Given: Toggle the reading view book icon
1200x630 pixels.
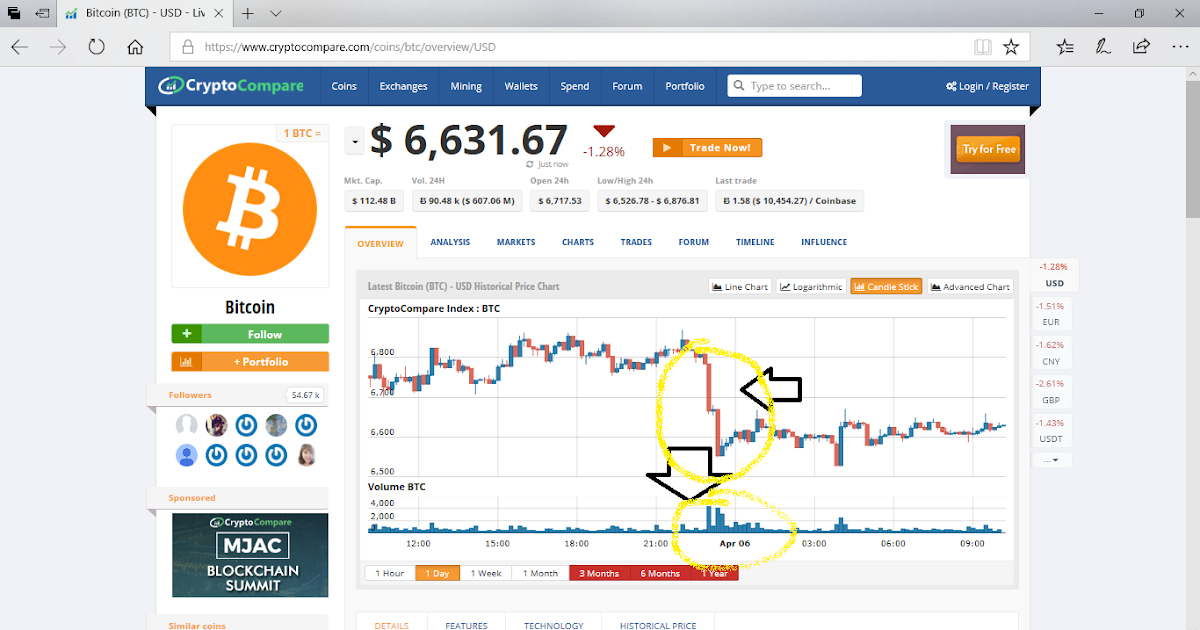Looking at the screenshot, I should [983, 47].
